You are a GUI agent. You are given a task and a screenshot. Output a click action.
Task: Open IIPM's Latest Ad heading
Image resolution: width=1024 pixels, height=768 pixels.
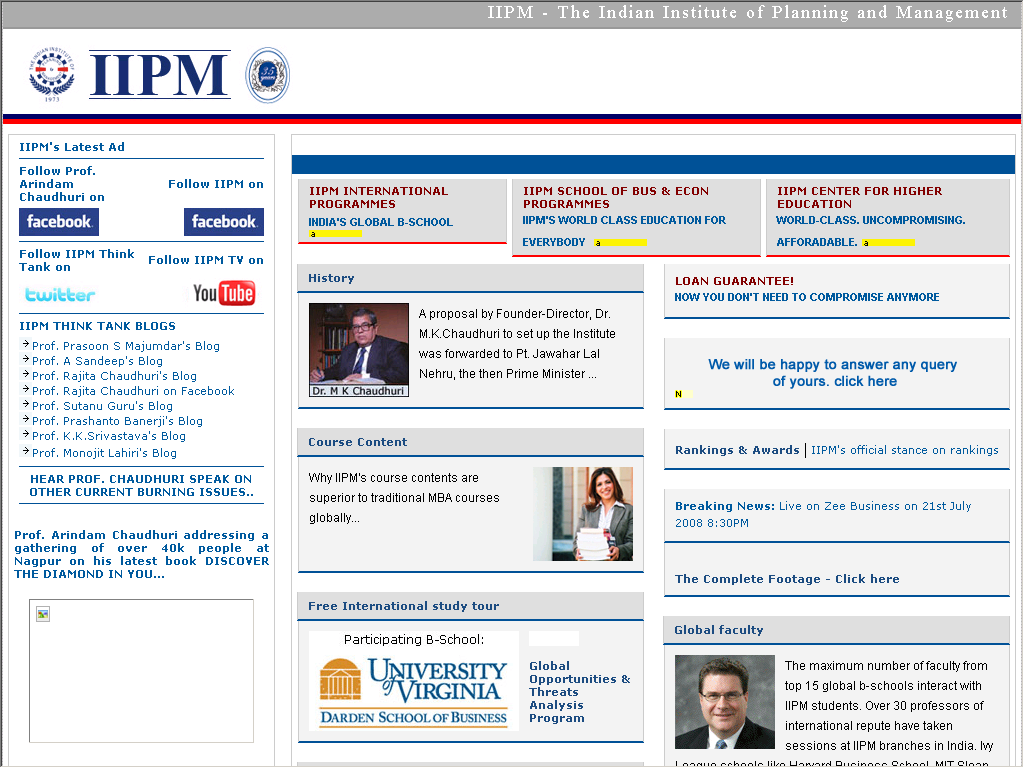(x=72, y=147)
